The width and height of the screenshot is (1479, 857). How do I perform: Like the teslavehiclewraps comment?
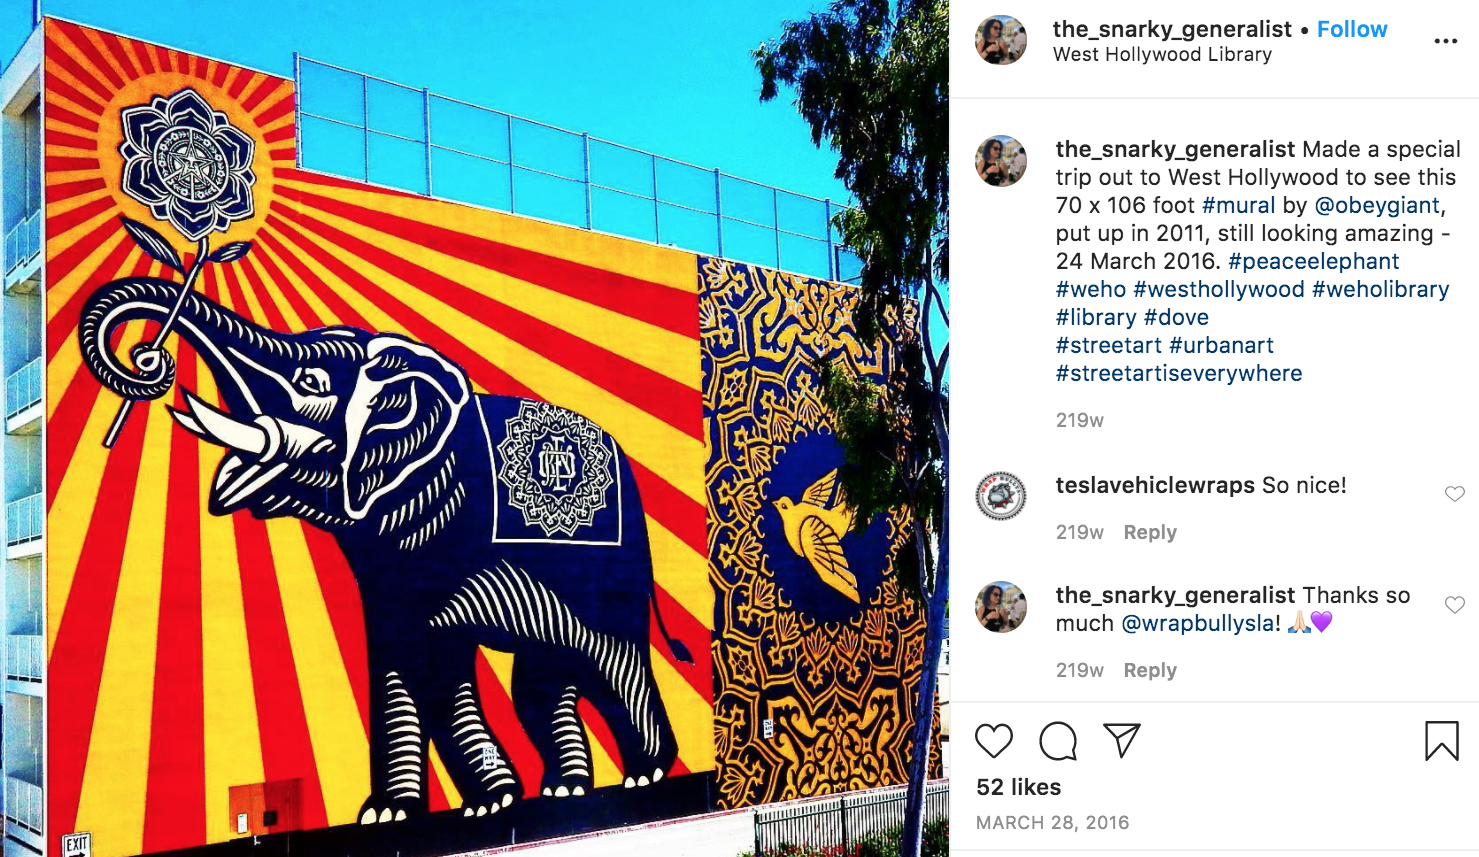tap(1455, 494)
